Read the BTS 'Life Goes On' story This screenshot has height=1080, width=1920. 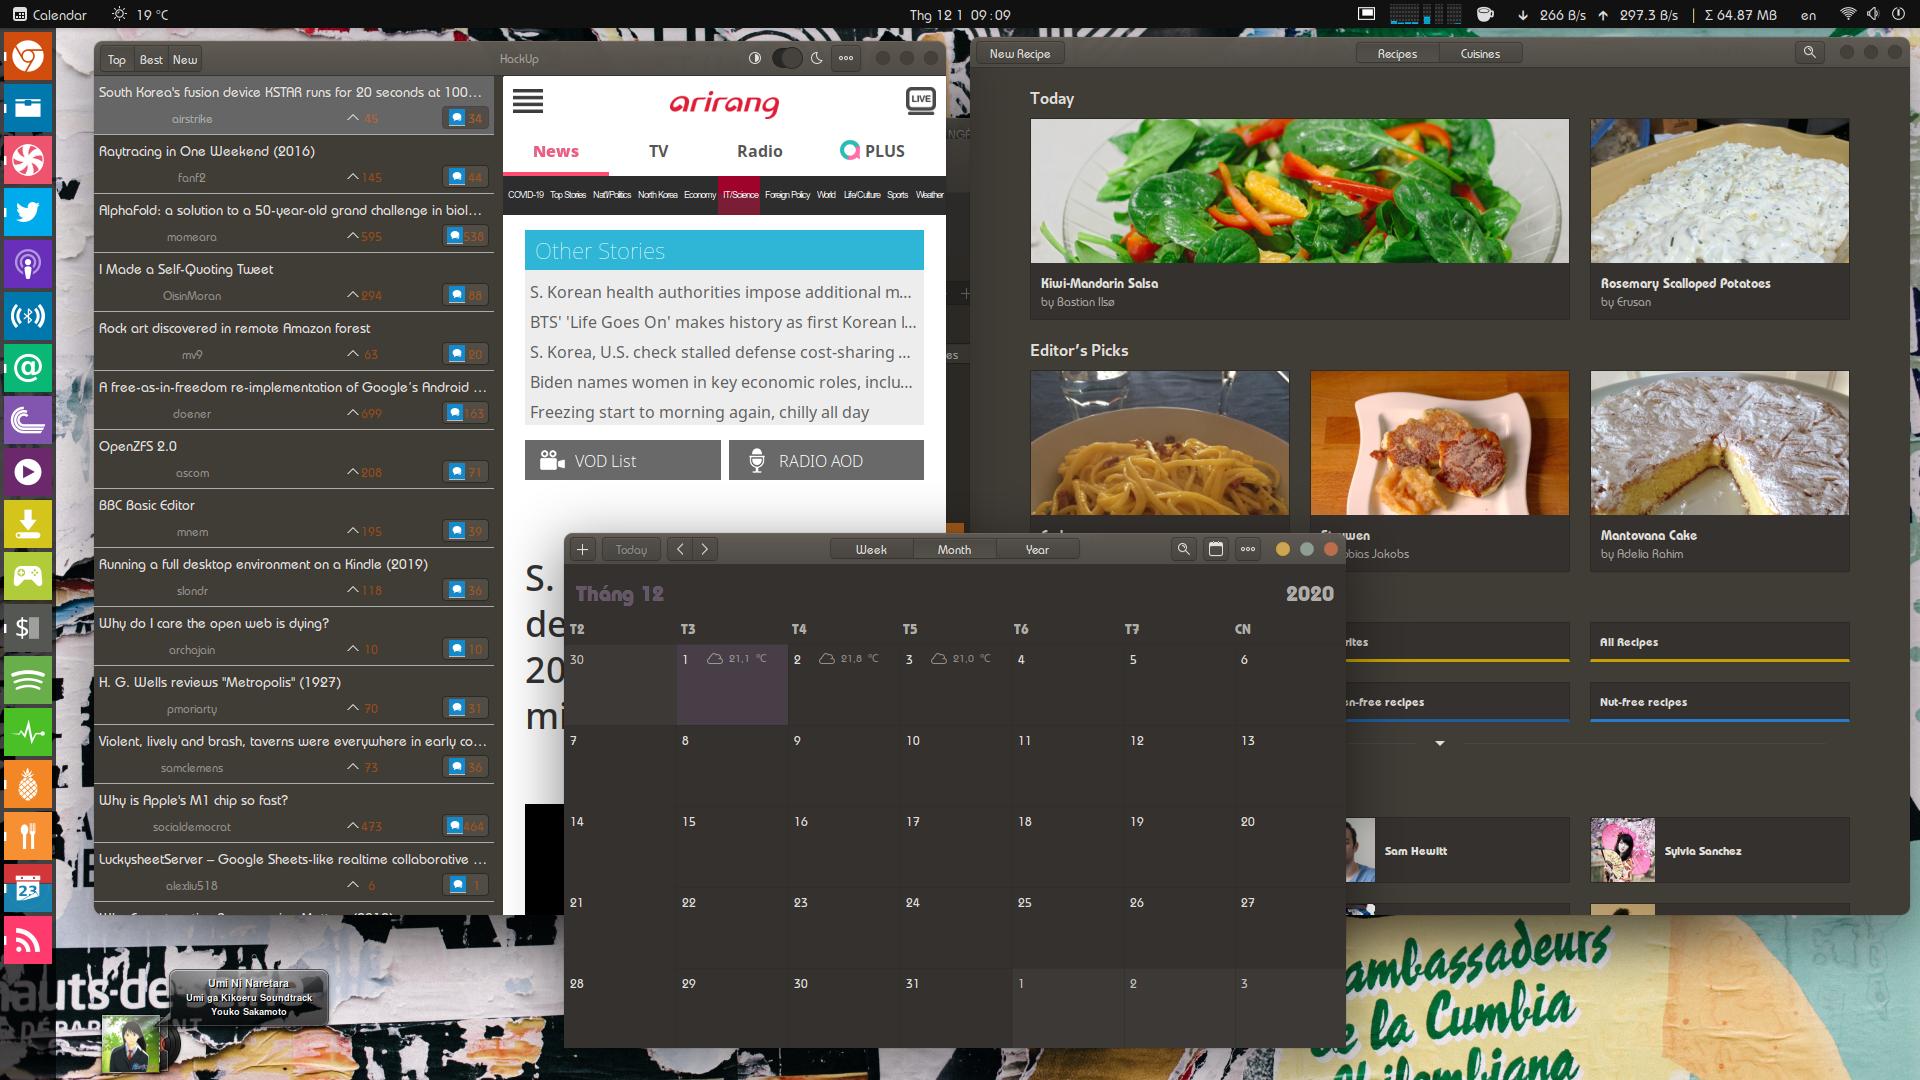[x=723, y=322]
